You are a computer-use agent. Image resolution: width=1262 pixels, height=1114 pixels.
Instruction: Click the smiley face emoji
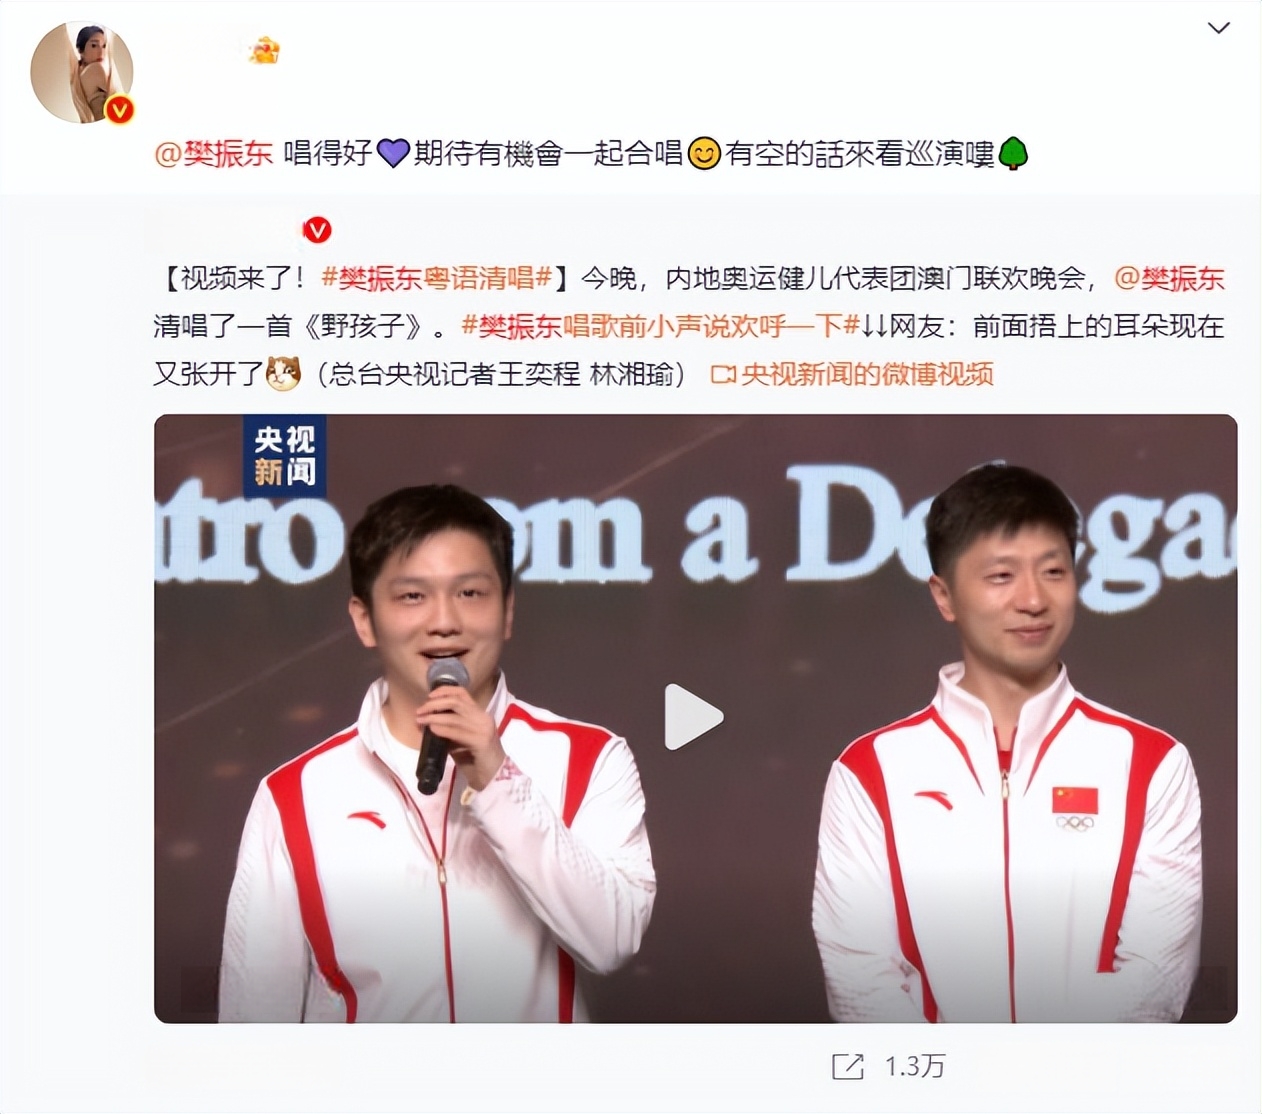click(x=704, y=154)
